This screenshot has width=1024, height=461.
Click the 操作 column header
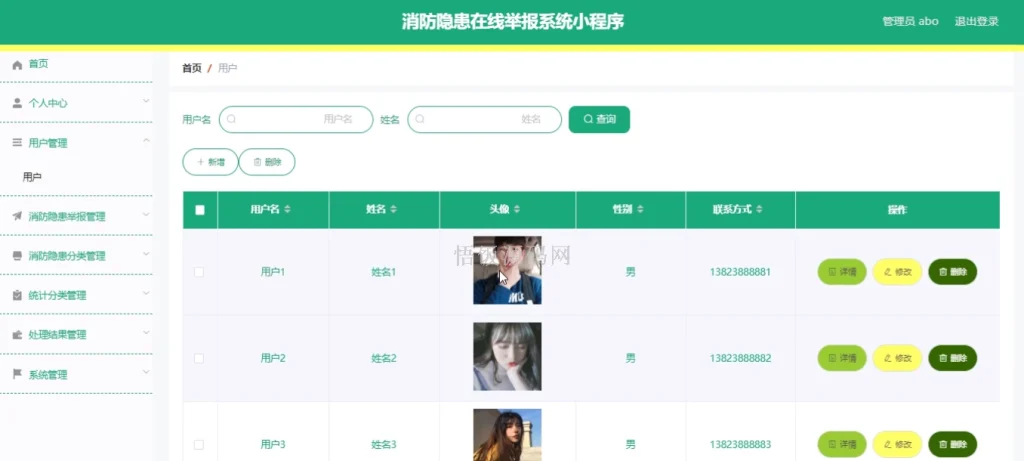coord(897,210)
